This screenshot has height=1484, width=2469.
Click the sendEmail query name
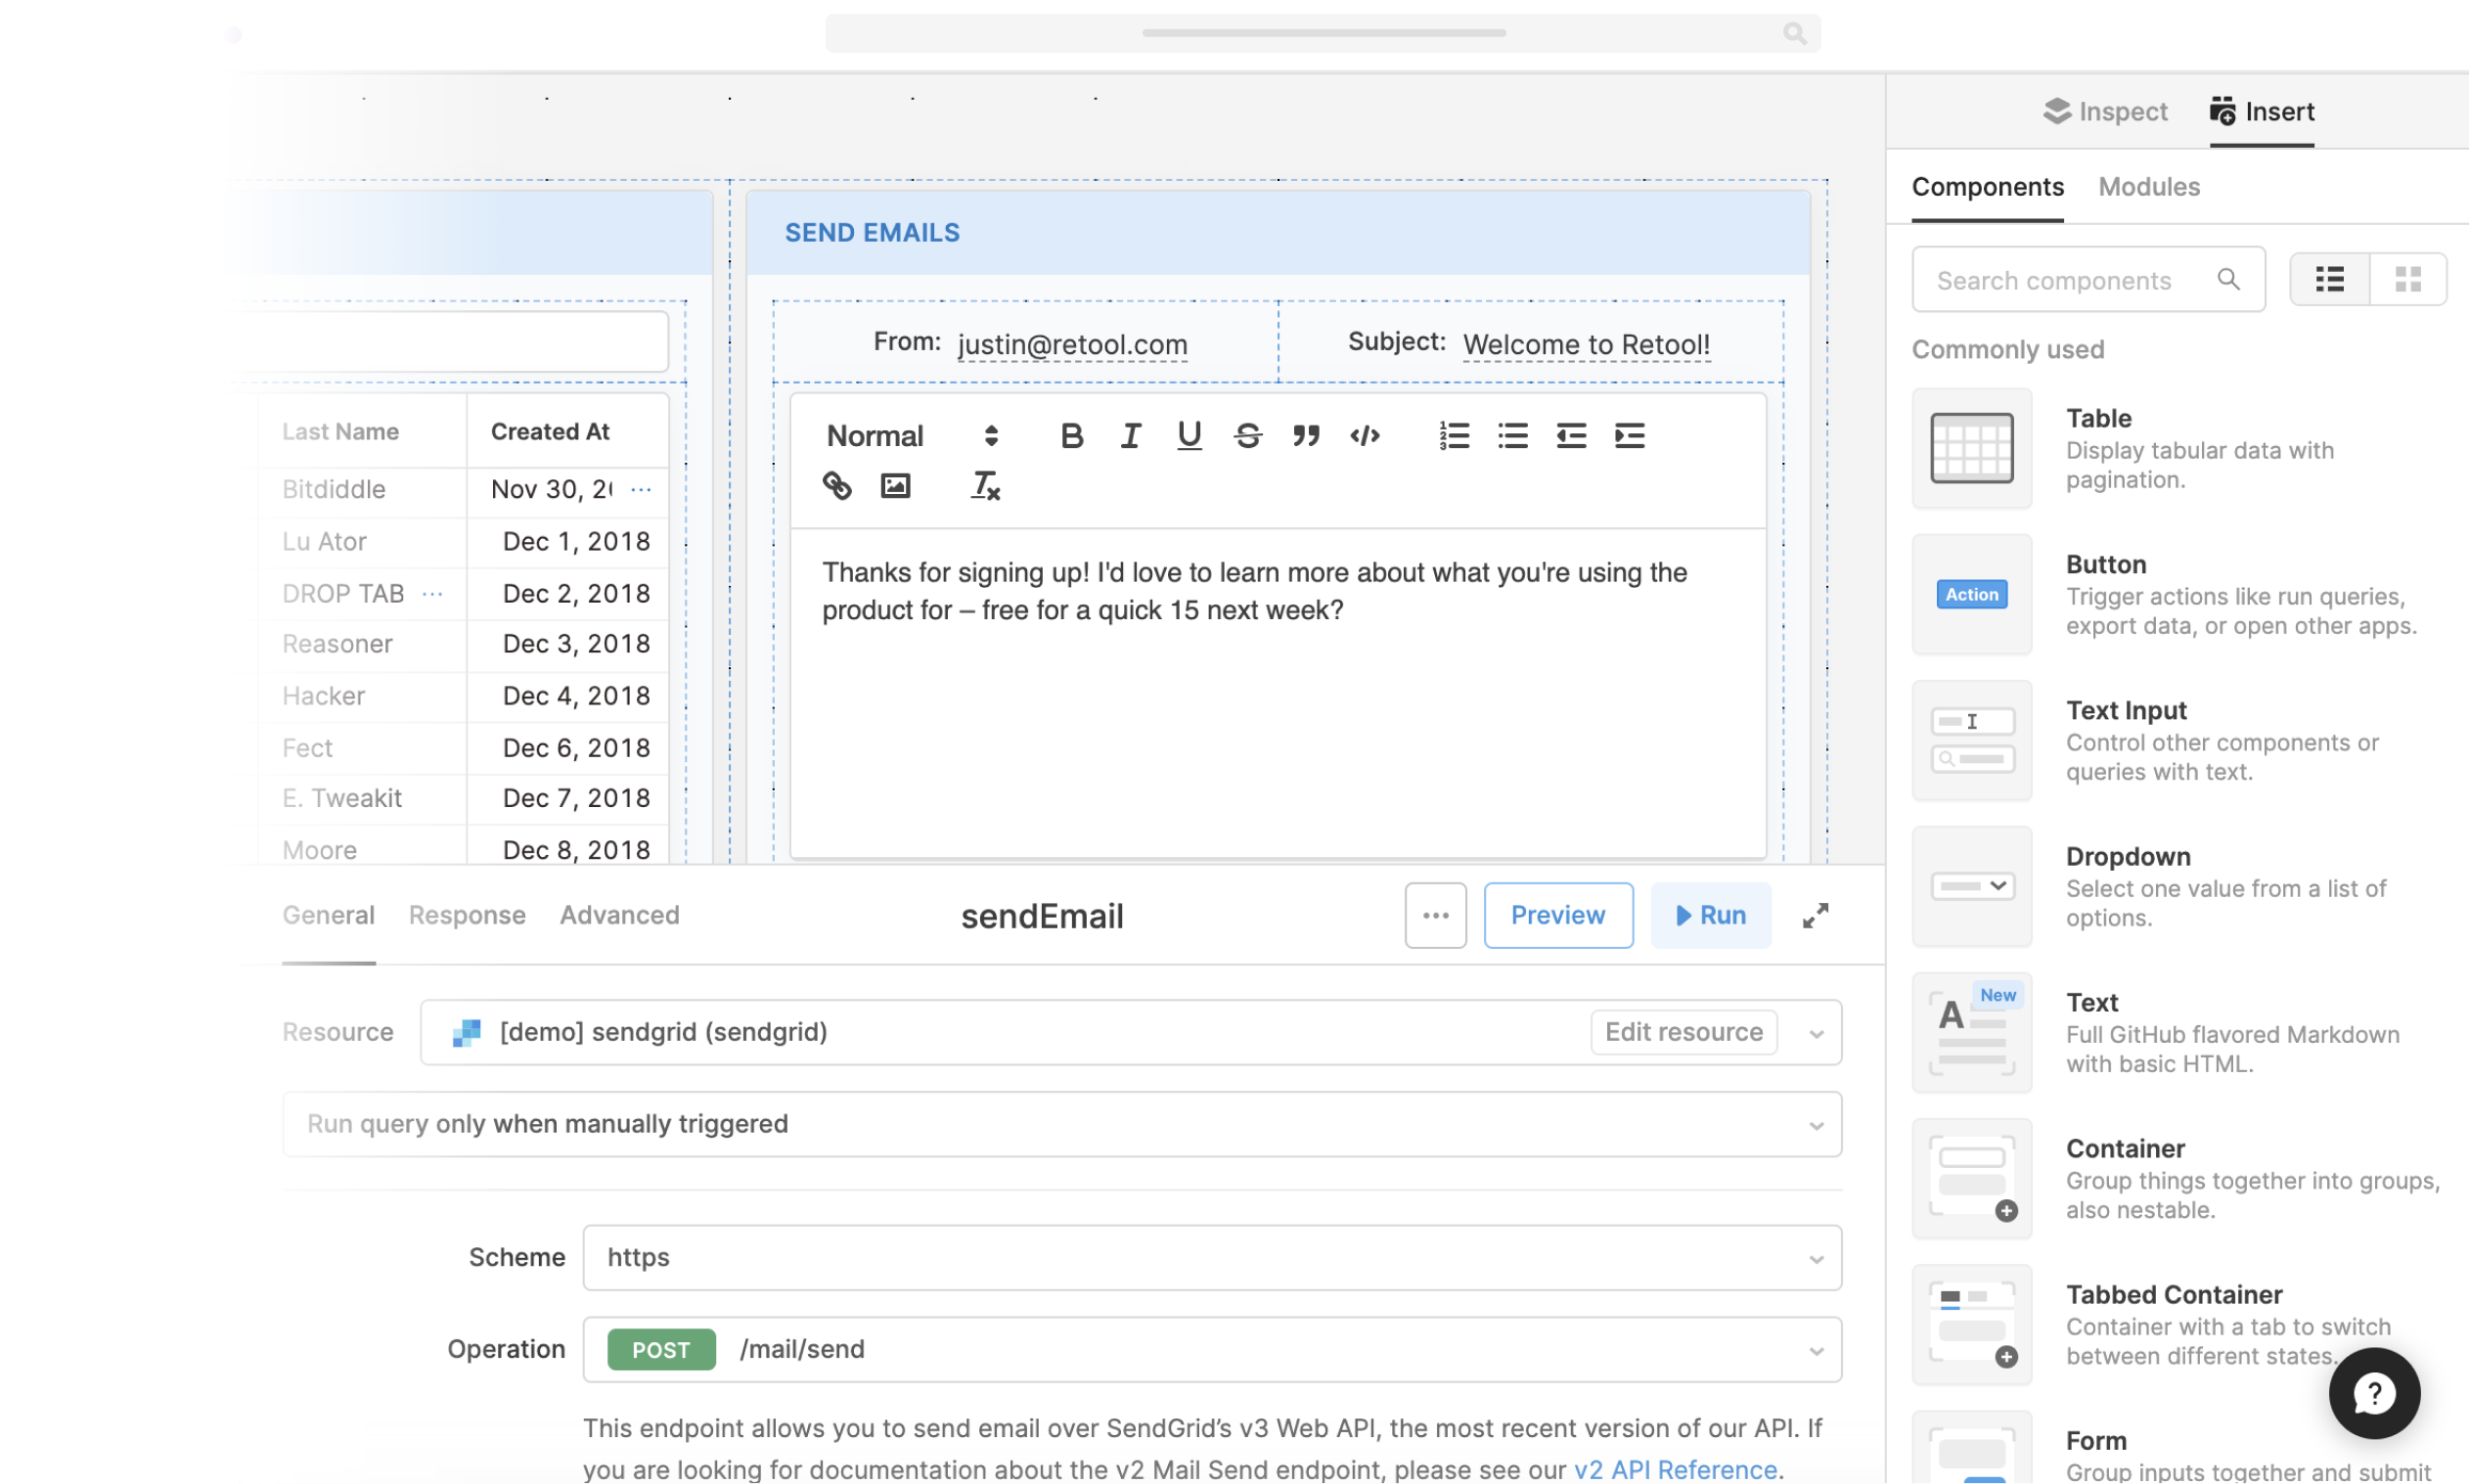(1042, 916)
